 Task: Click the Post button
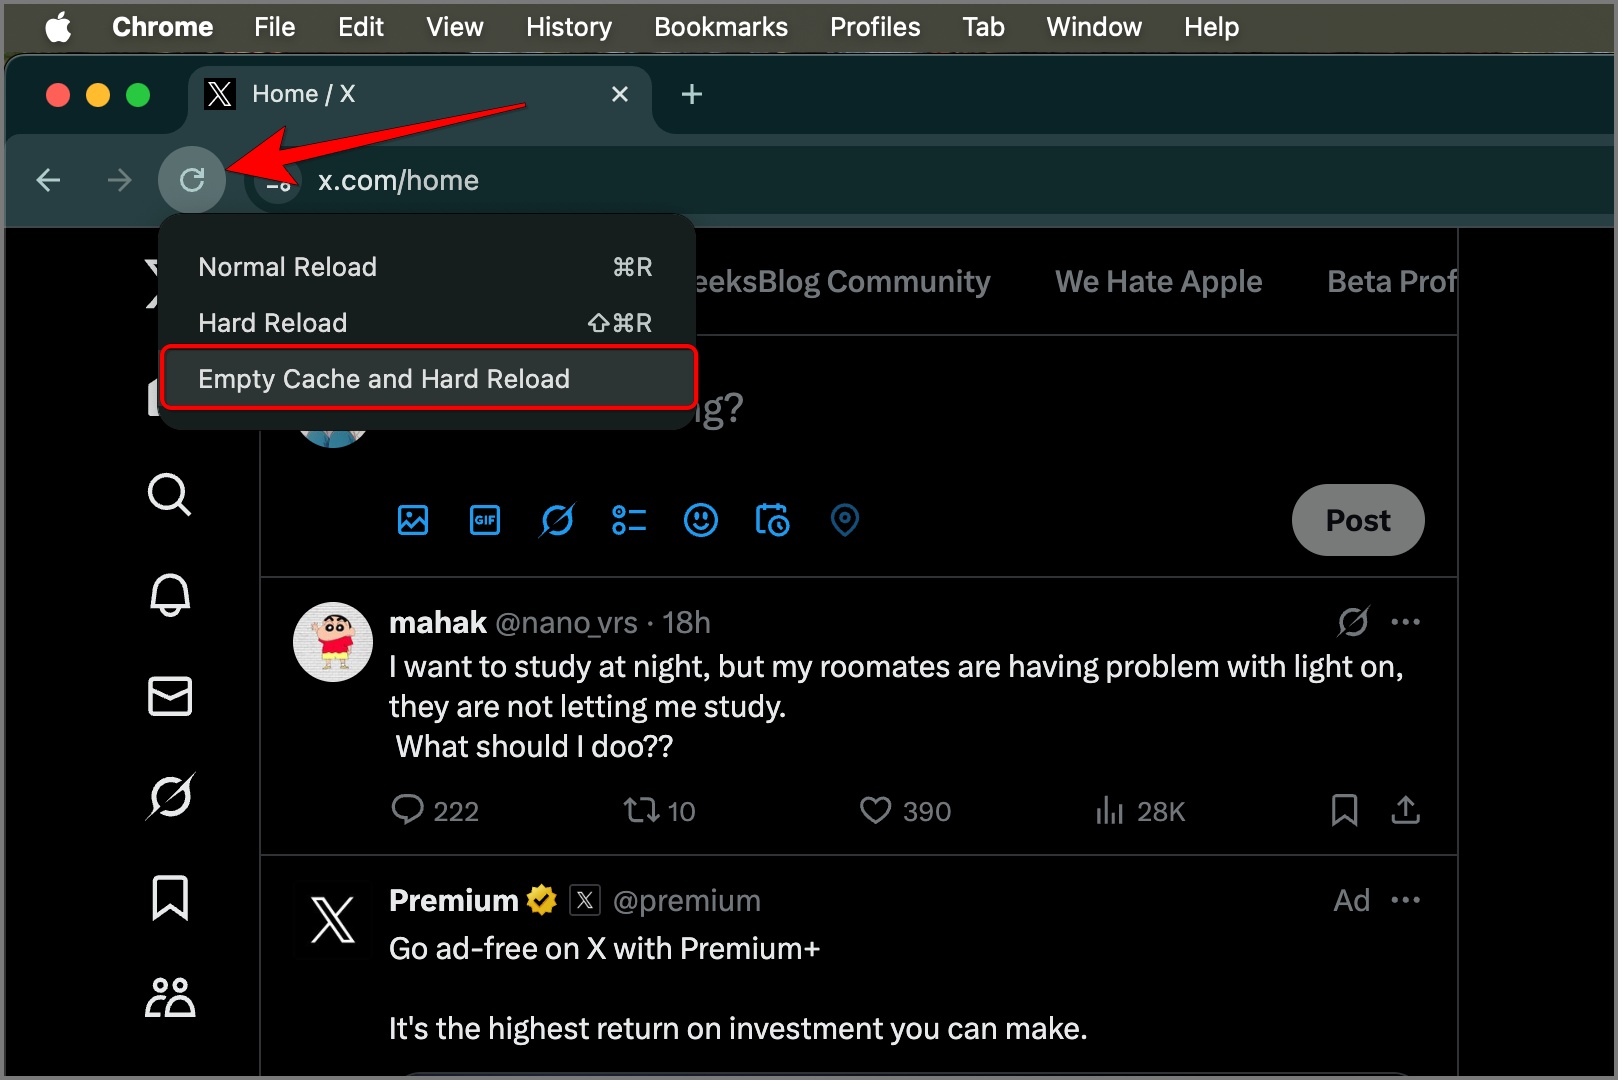[1357, 520]
